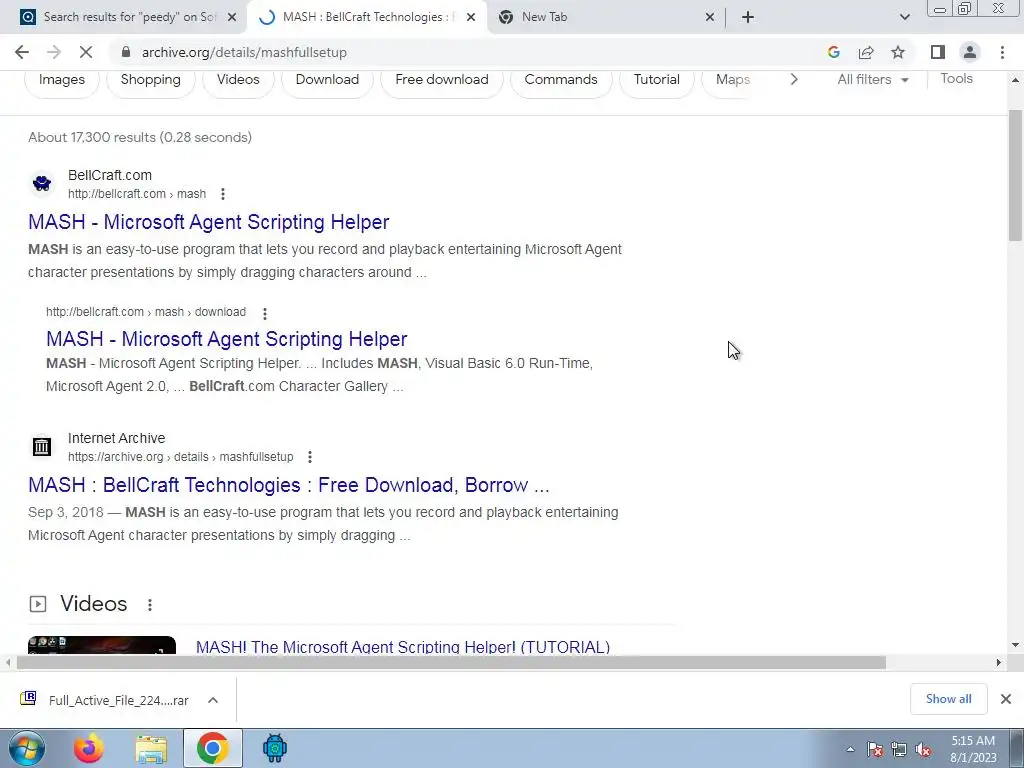Image resolution: width=1024 pixels, height=768 pixels.
Task: Click the muted volume tray icon
Action: 923,750
